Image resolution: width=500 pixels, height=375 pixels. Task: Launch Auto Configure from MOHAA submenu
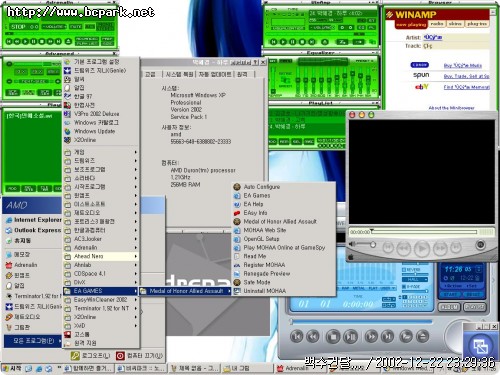(x=284, y=187)
